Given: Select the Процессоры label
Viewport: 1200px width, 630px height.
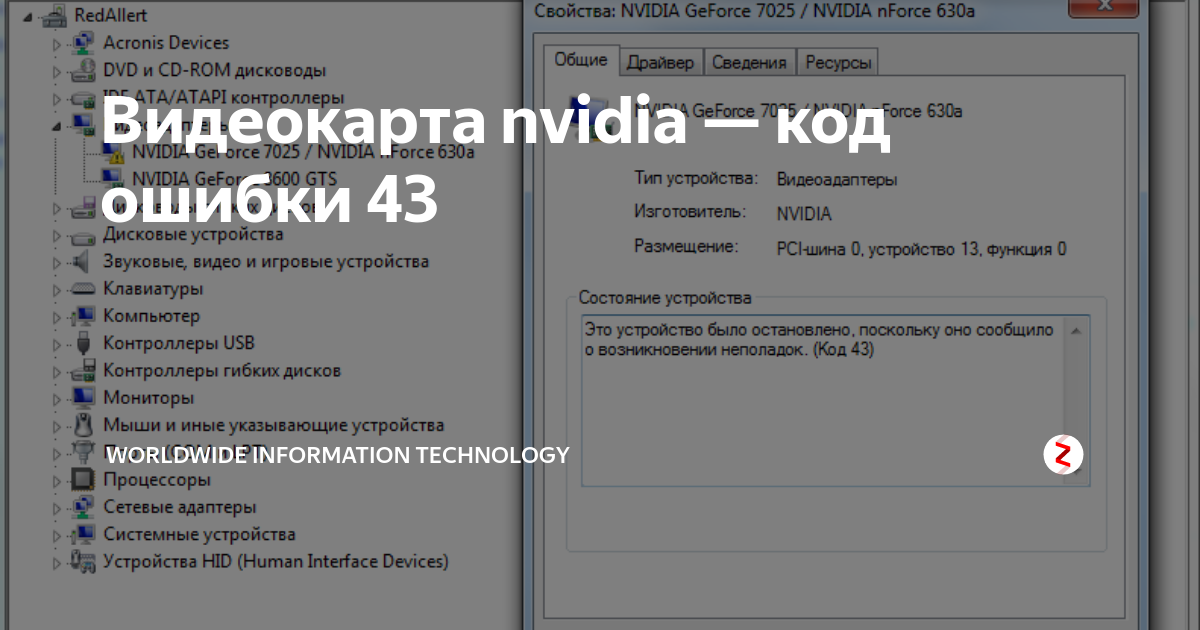Looking at the screenshot, I should click(x=157, y=480).
